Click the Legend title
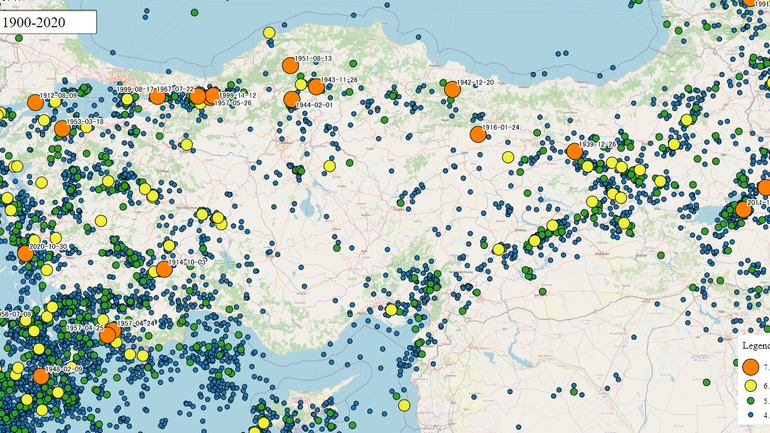The height and width of the screenshot is (433, 770). tap(756, 346)
